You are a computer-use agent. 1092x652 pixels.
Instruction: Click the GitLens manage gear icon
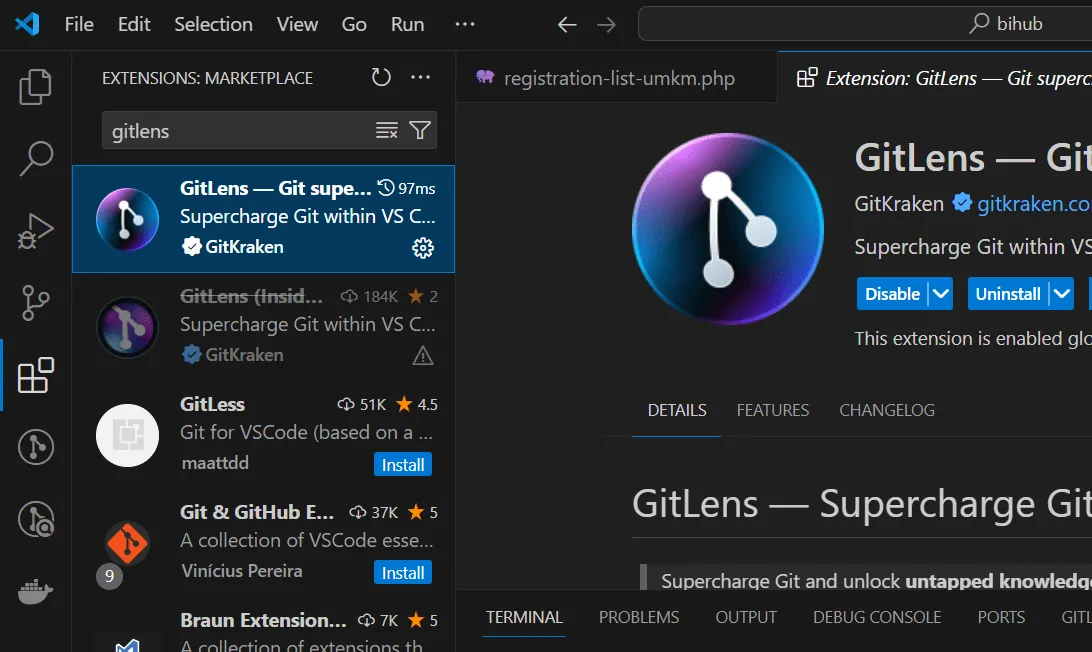coord(423,248)
